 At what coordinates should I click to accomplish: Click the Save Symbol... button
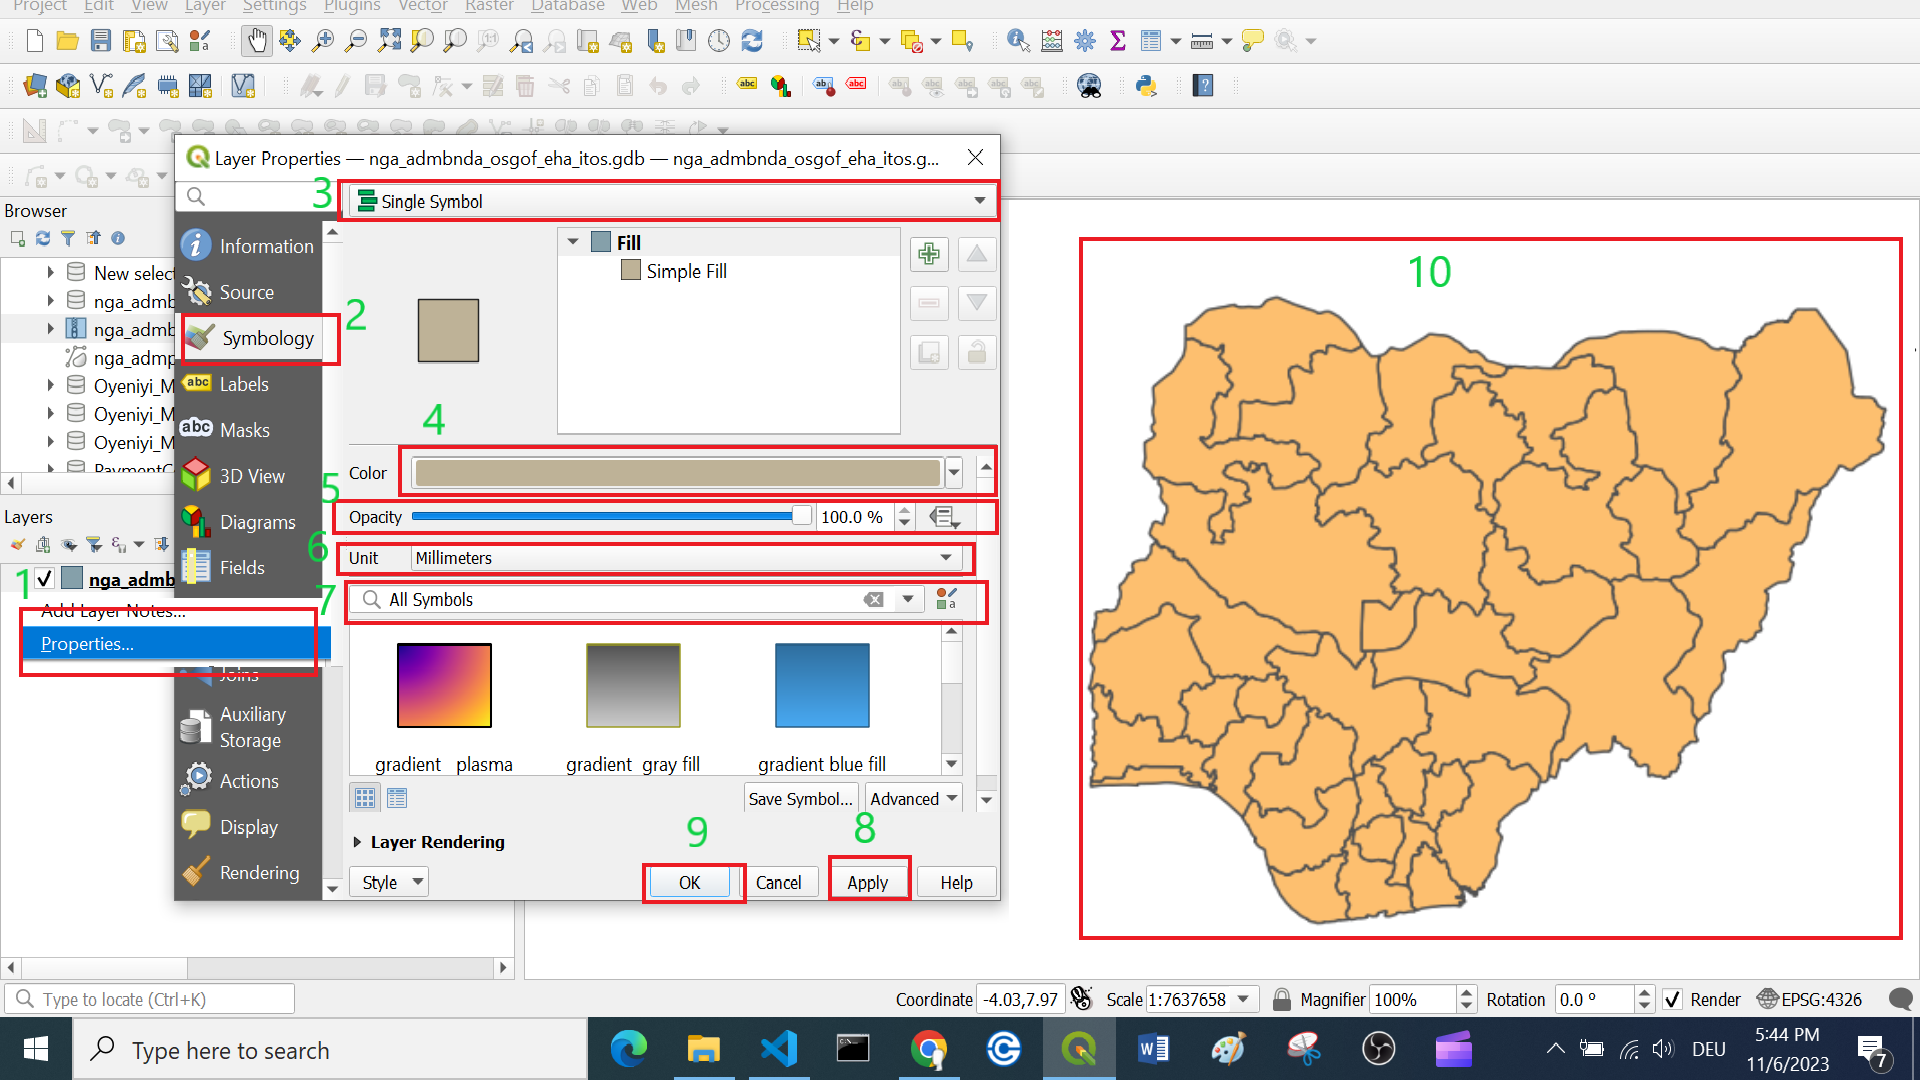tap(800, 798)
